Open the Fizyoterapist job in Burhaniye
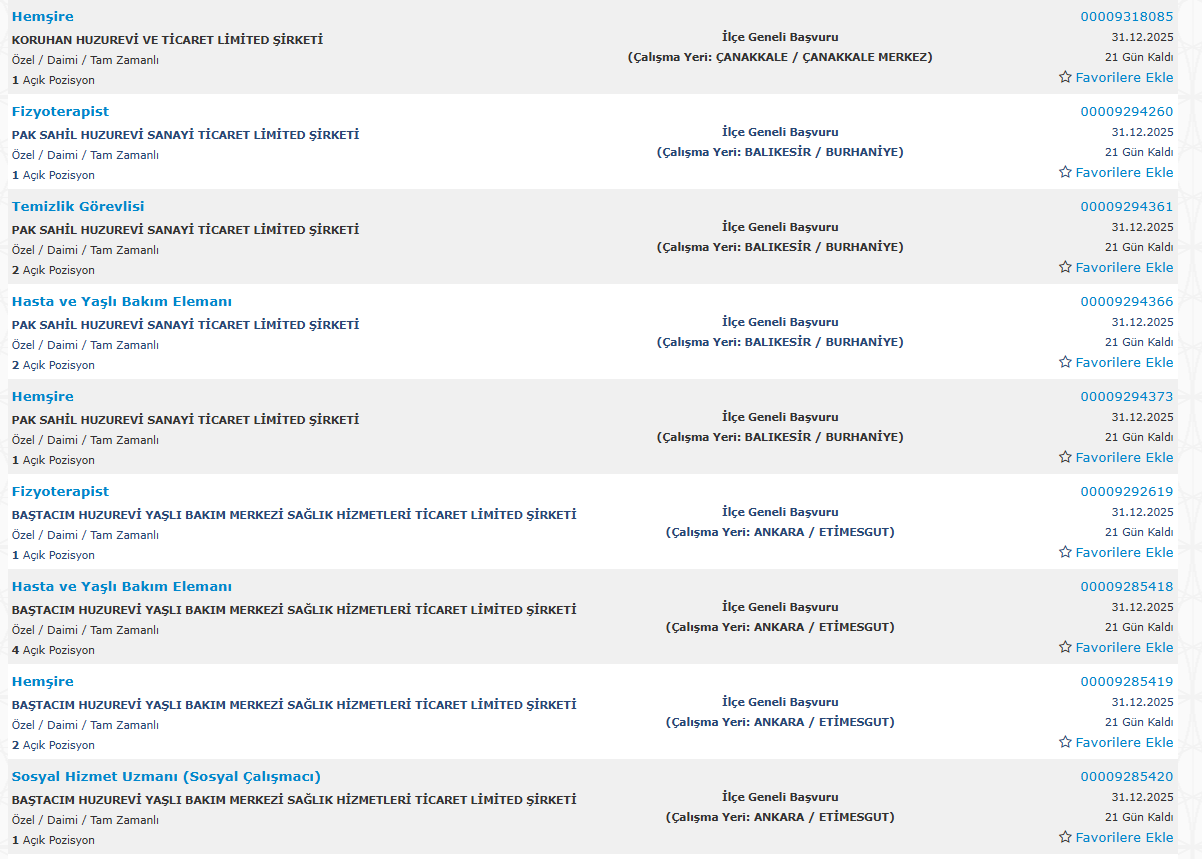Image resolution: width=1202 pixels, height=859 pixels. [60, 112]
